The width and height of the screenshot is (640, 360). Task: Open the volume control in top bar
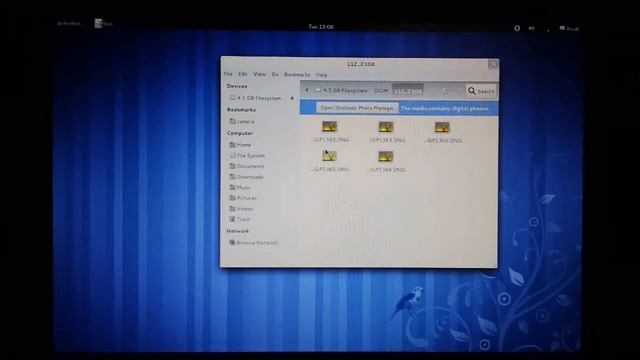click(x=531, y=28)
